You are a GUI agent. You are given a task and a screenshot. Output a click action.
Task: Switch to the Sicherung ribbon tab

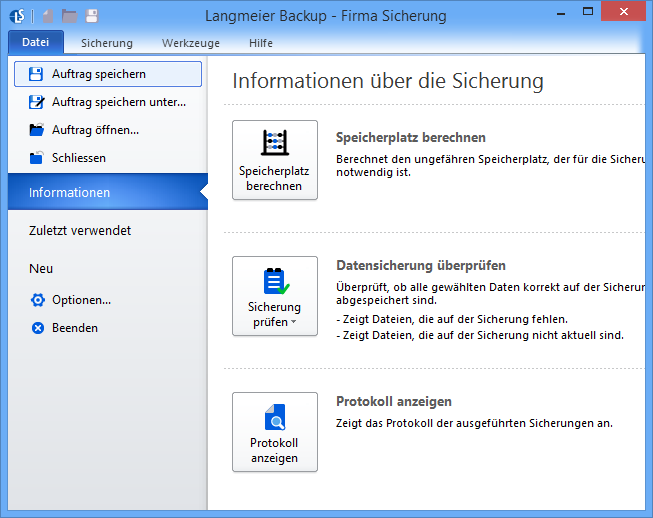(x=107, y=43)
